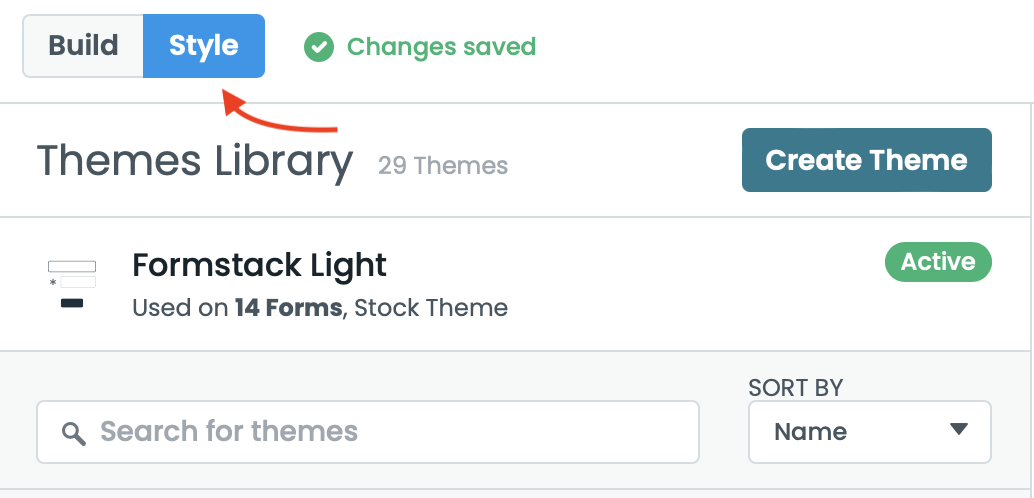This screenshot has height=498, width=1034.
Task: Click the green checkmark saved icon
Action: pyautogui.click(x=319, y=47)
